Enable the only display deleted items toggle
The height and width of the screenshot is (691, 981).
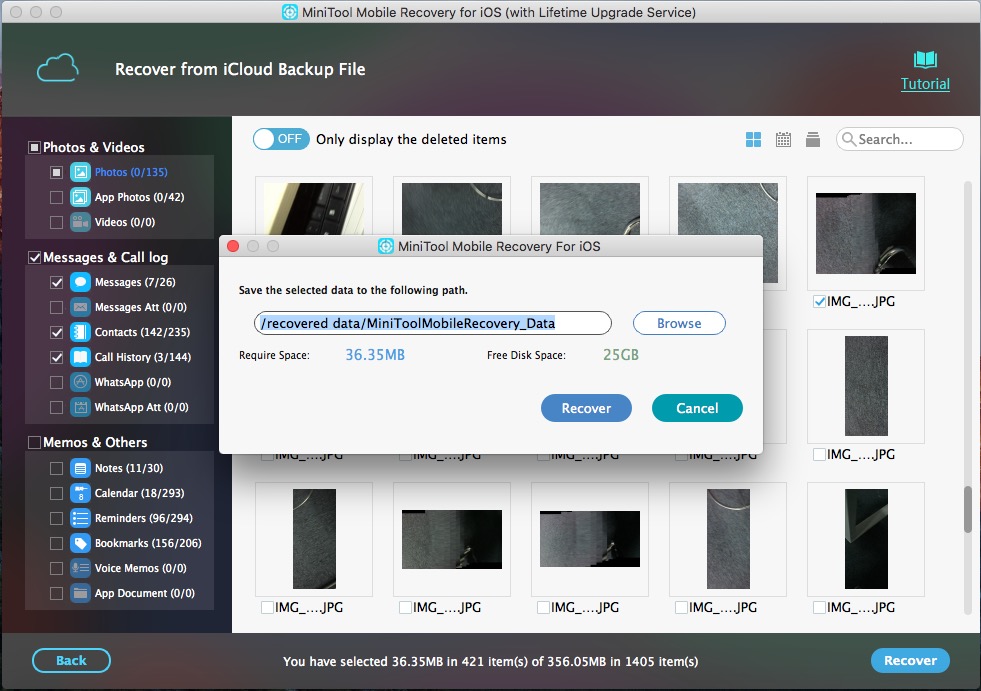[281, 139]
